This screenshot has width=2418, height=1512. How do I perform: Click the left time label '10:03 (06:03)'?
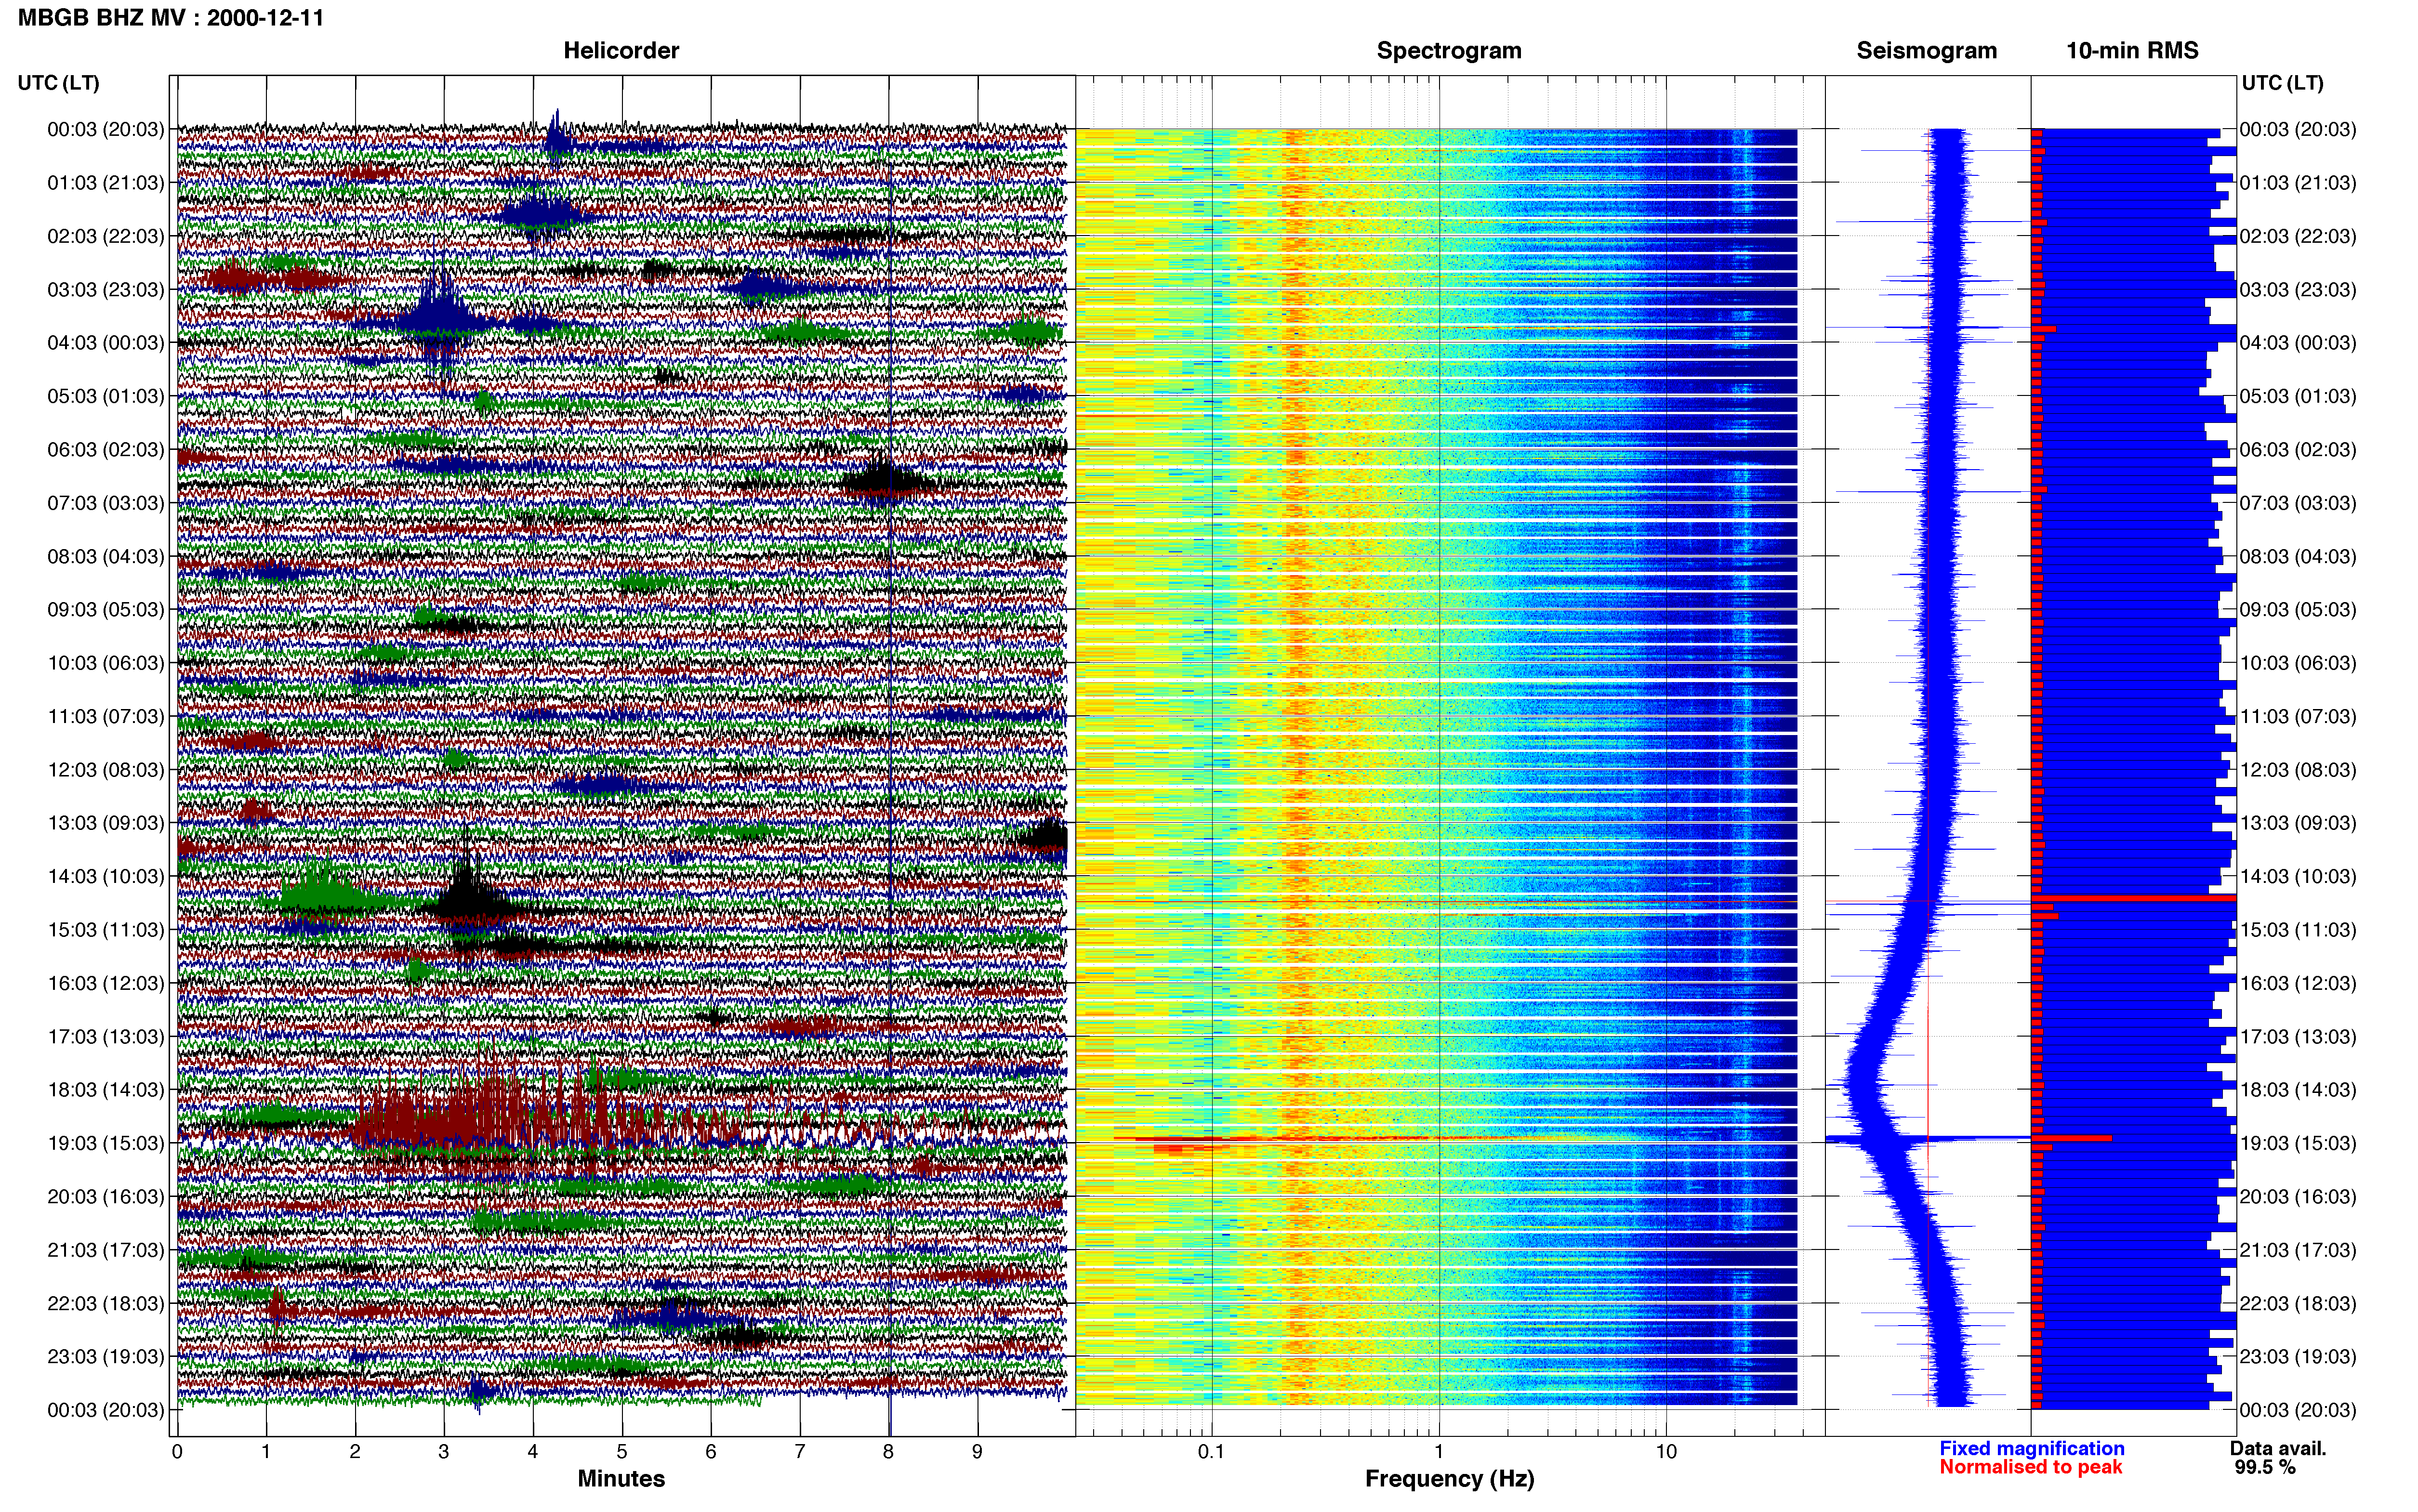click(105, 663)
